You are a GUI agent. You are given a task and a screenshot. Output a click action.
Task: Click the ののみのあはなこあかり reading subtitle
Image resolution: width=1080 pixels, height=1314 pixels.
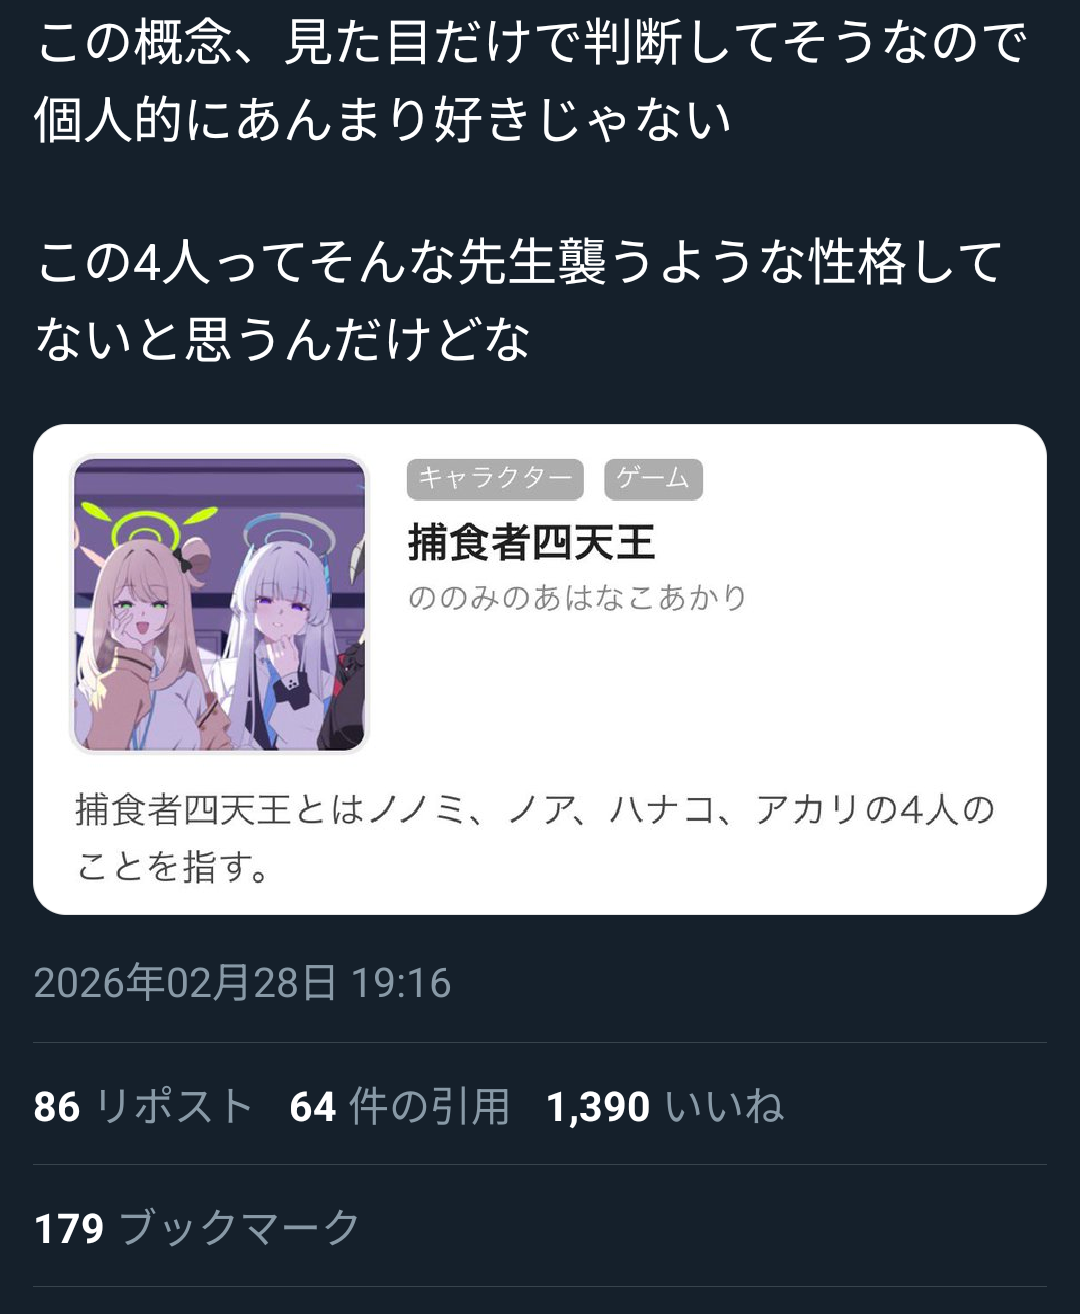point(577,598)
